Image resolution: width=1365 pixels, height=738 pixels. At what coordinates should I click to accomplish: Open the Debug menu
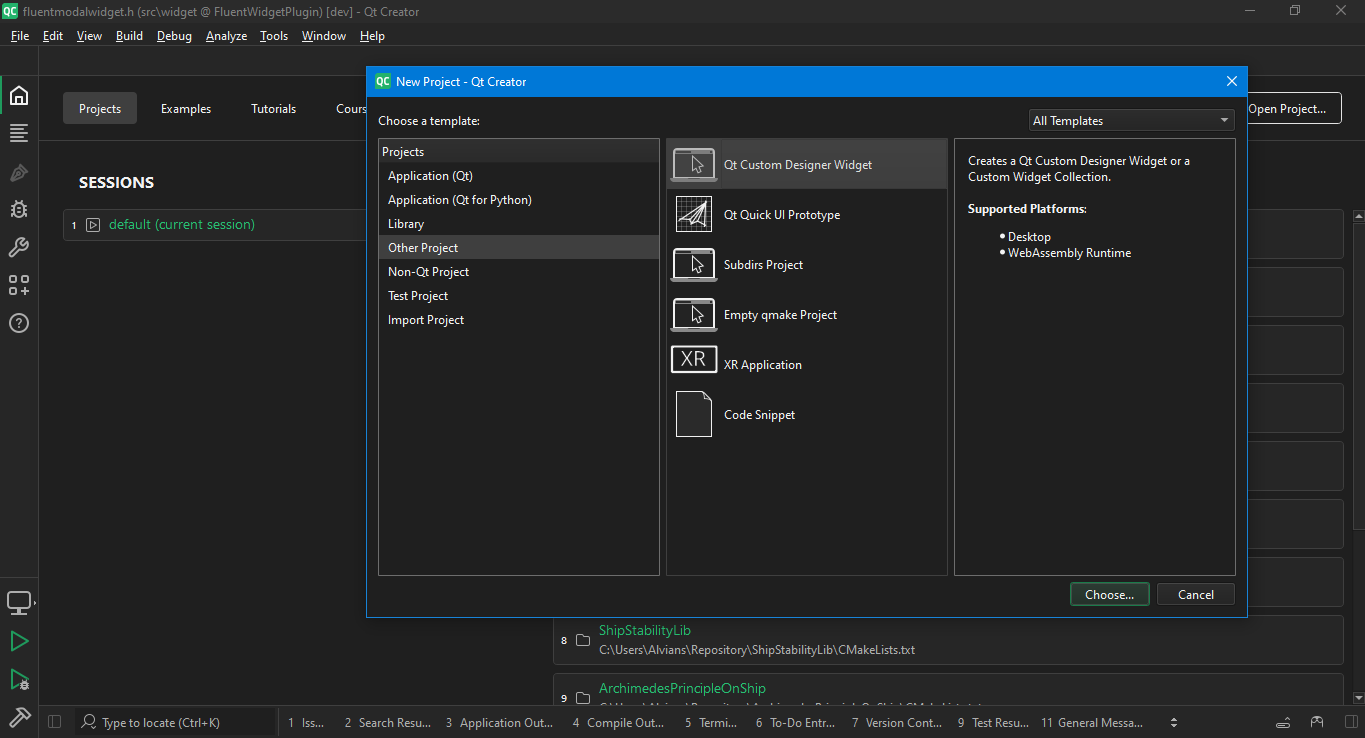tap(174, 36)
